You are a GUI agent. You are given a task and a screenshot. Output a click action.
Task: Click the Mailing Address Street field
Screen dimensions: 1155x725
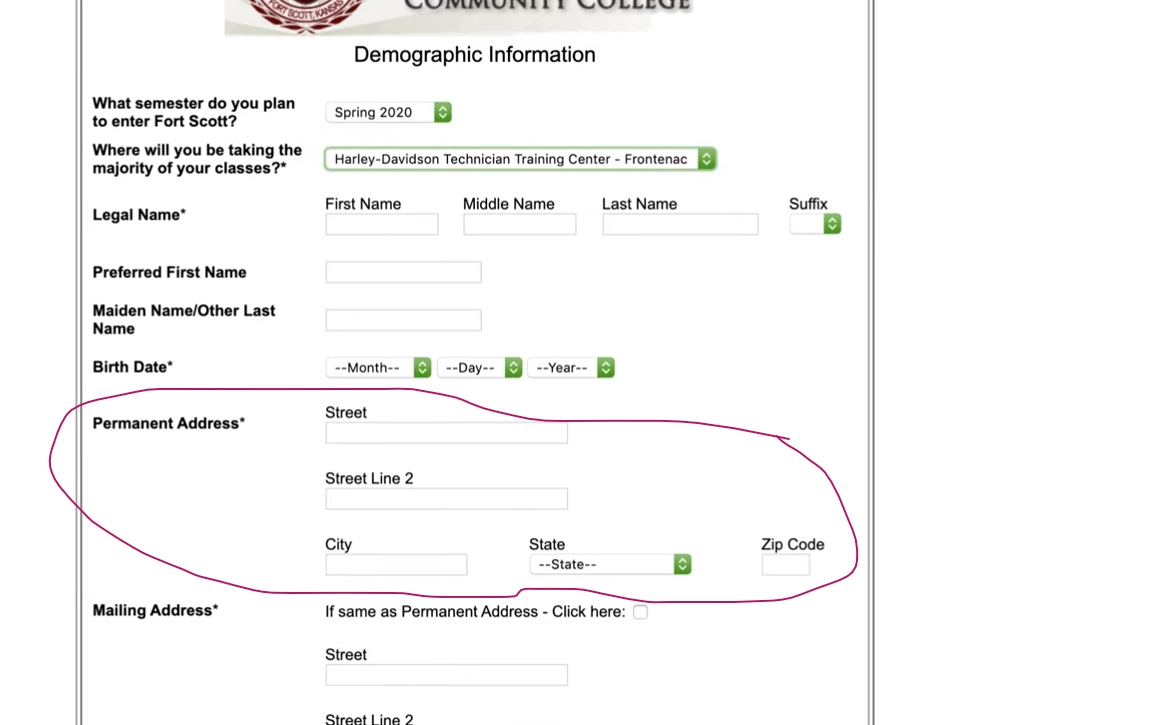pyautogui.click(x=446, y=675)
